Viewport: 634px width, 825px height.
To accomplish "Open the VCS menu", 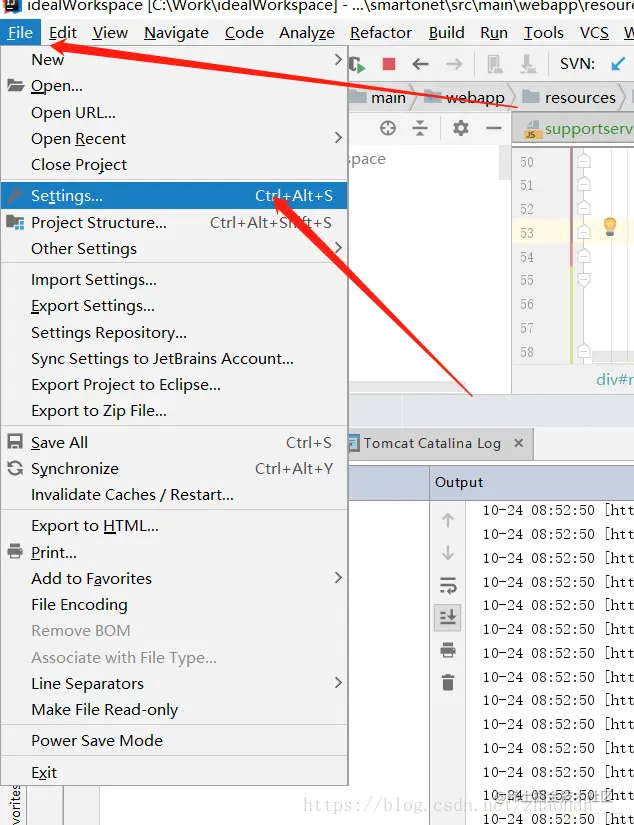I will pos(594,33).
